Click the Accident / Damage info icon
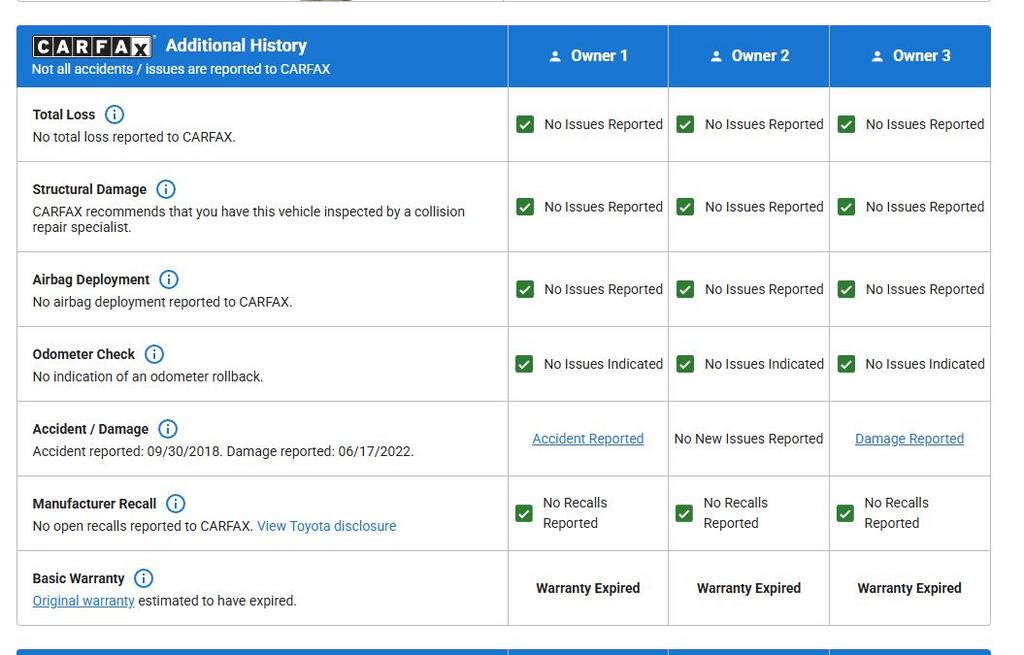The image size is (1024, 655). [x=168, y=429]
